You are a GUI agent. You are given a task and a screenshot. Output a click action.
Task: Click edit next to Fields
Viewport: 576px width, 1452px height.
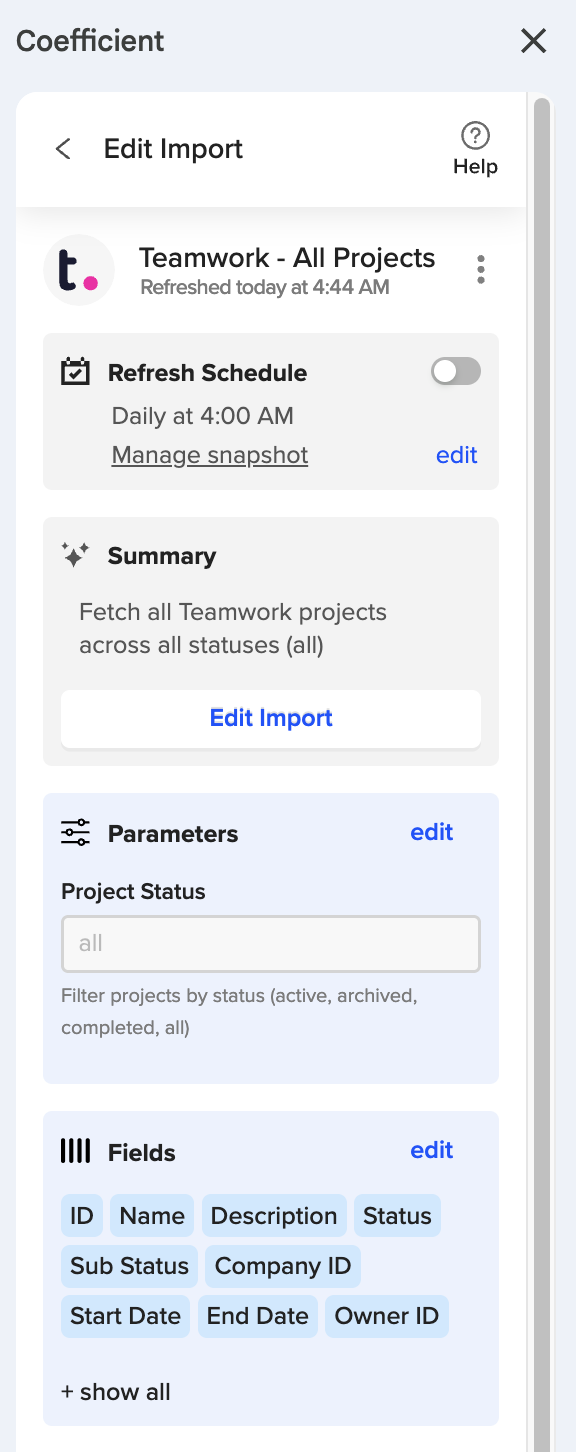(432, 1150)
